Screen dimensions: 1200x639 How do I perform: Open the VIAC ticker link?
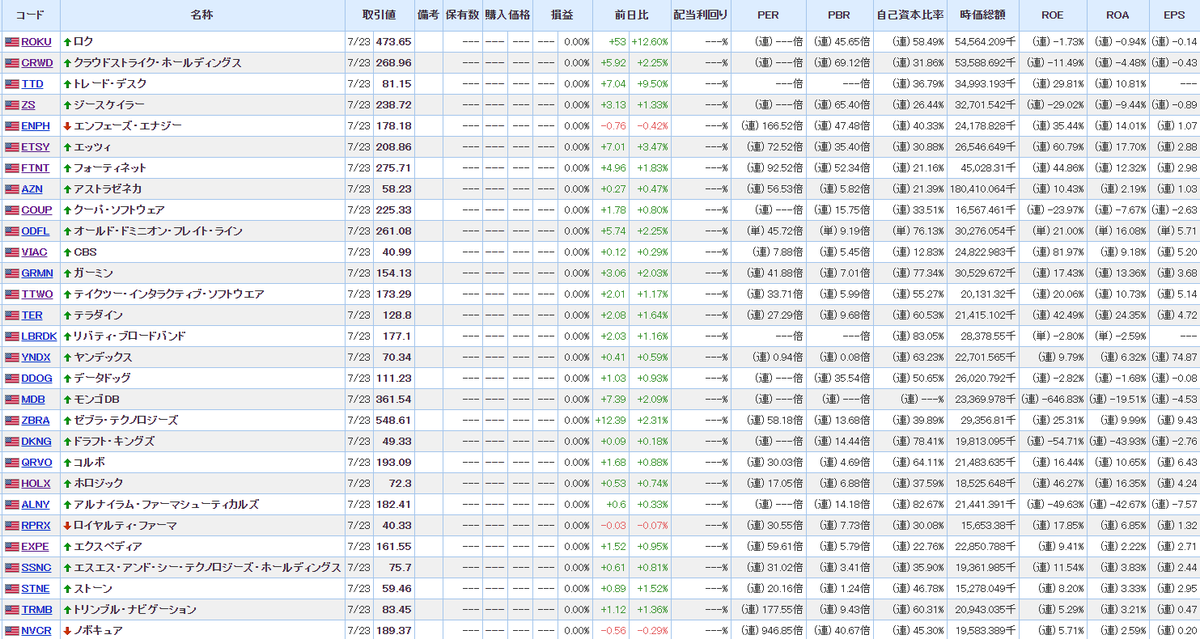coord(35,252)
